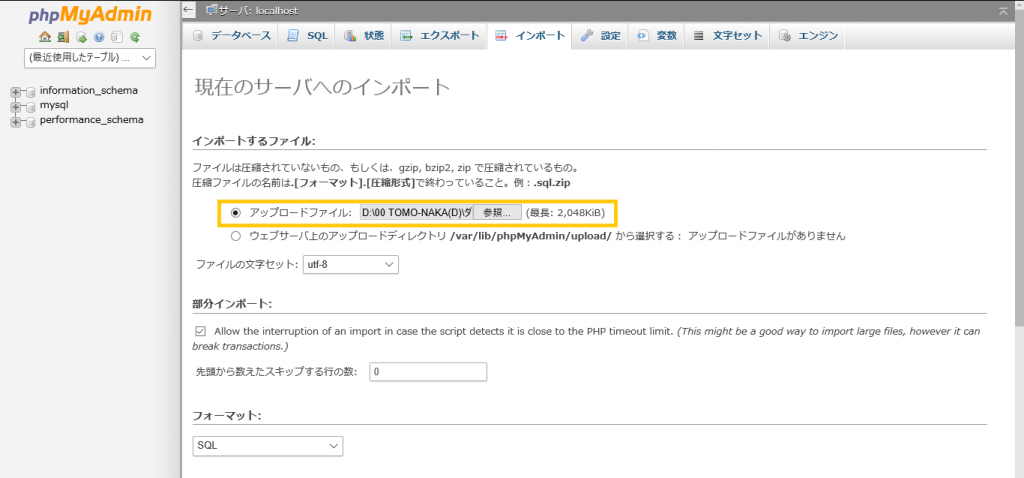The height and width of the screenshot is (478, 1024).
Task: Open the 設定 settings tab
Action: (600, 36)
